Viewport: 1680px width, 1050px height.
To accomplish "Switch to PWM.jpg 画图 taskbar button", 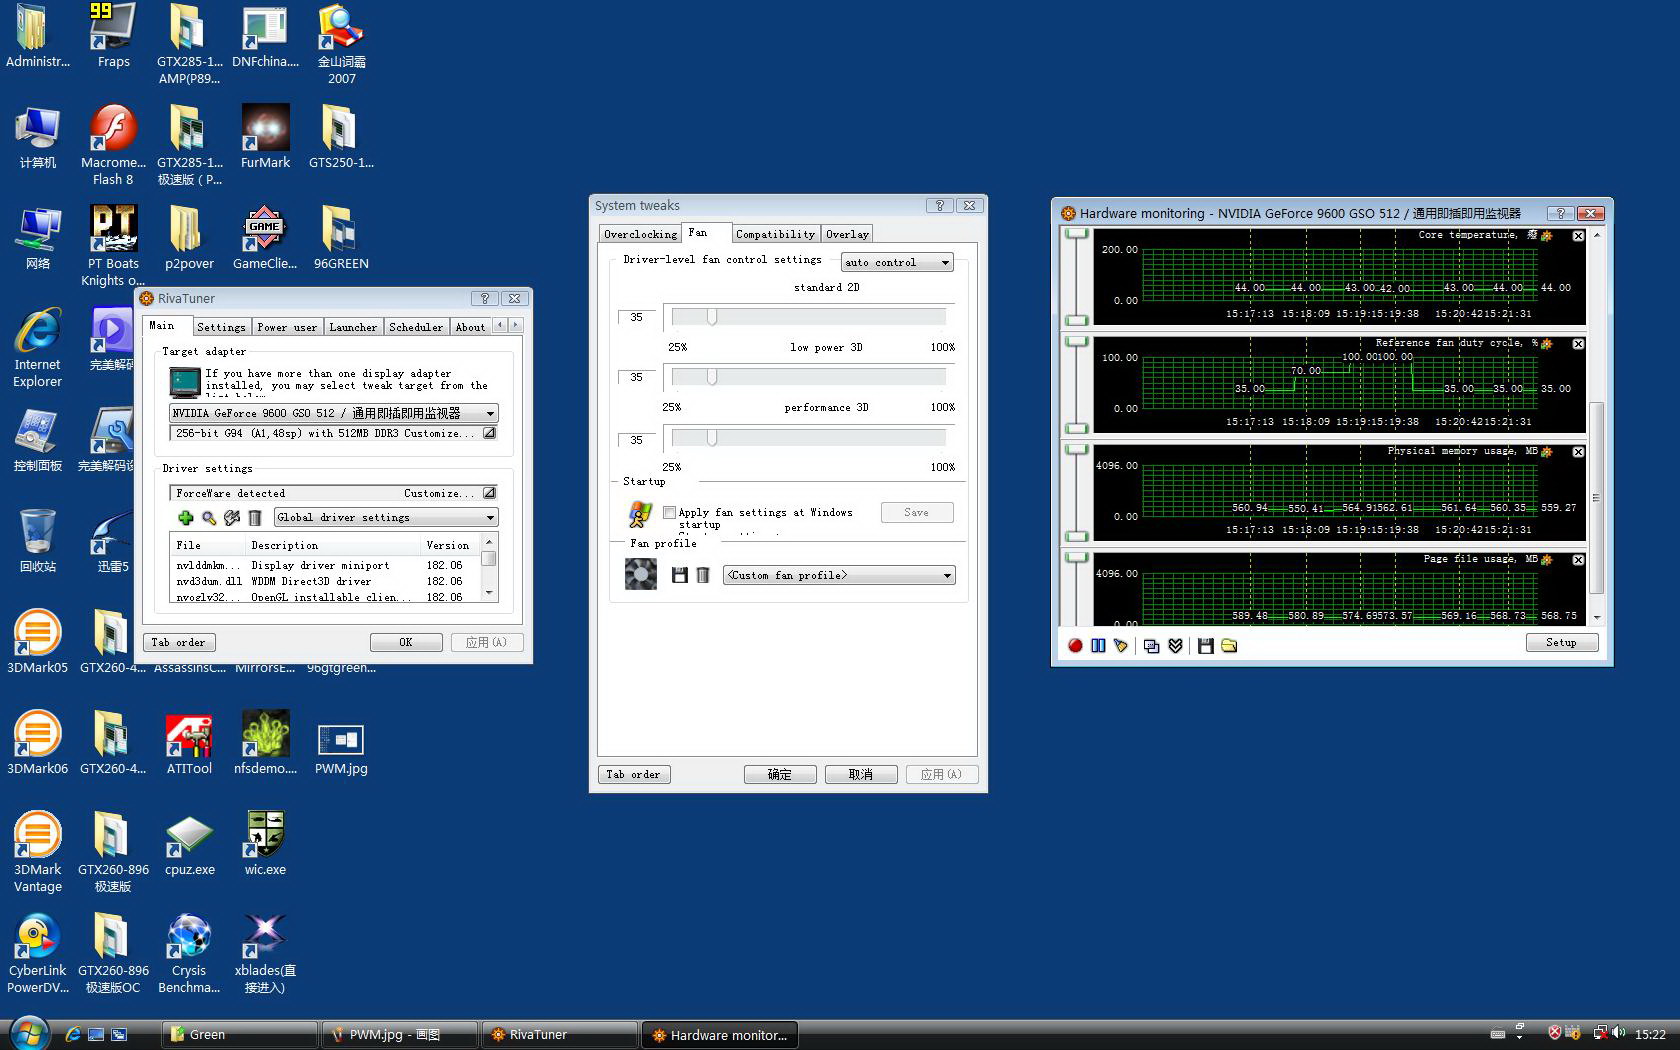I will tap(399, 1035).
